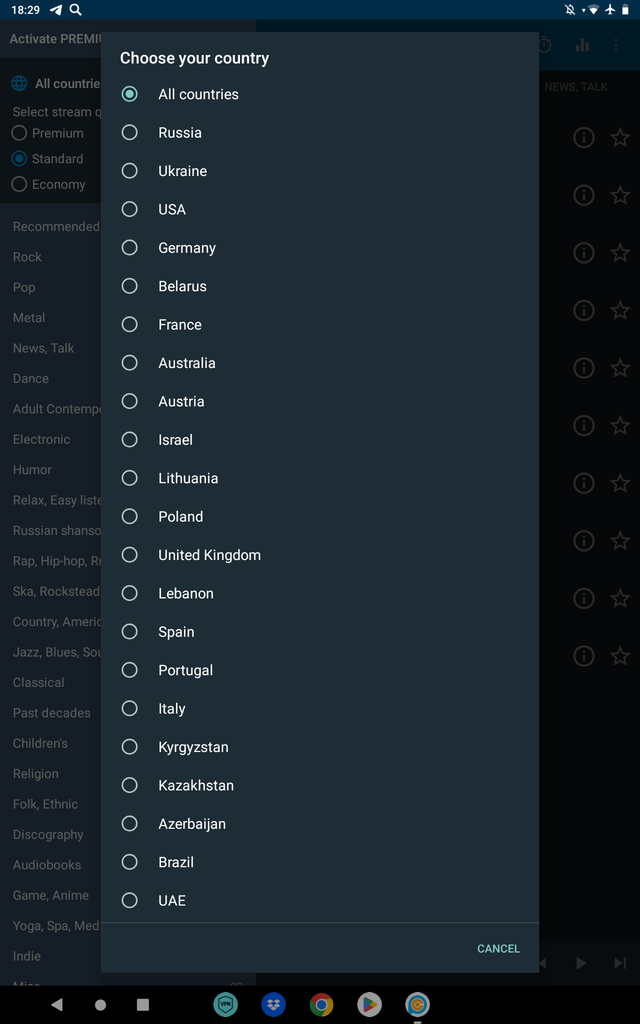The height and width of the screenshot is (1024, 640).
Task: Open Google Play Store from the dock
Action: click(x=369, y=1004)
